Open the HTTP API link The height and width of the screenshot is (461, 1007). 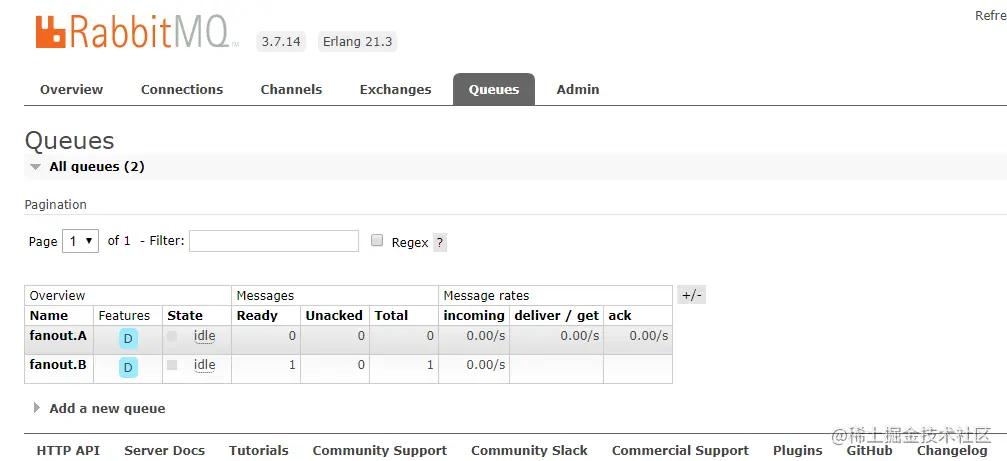click(x=68, y=451)
